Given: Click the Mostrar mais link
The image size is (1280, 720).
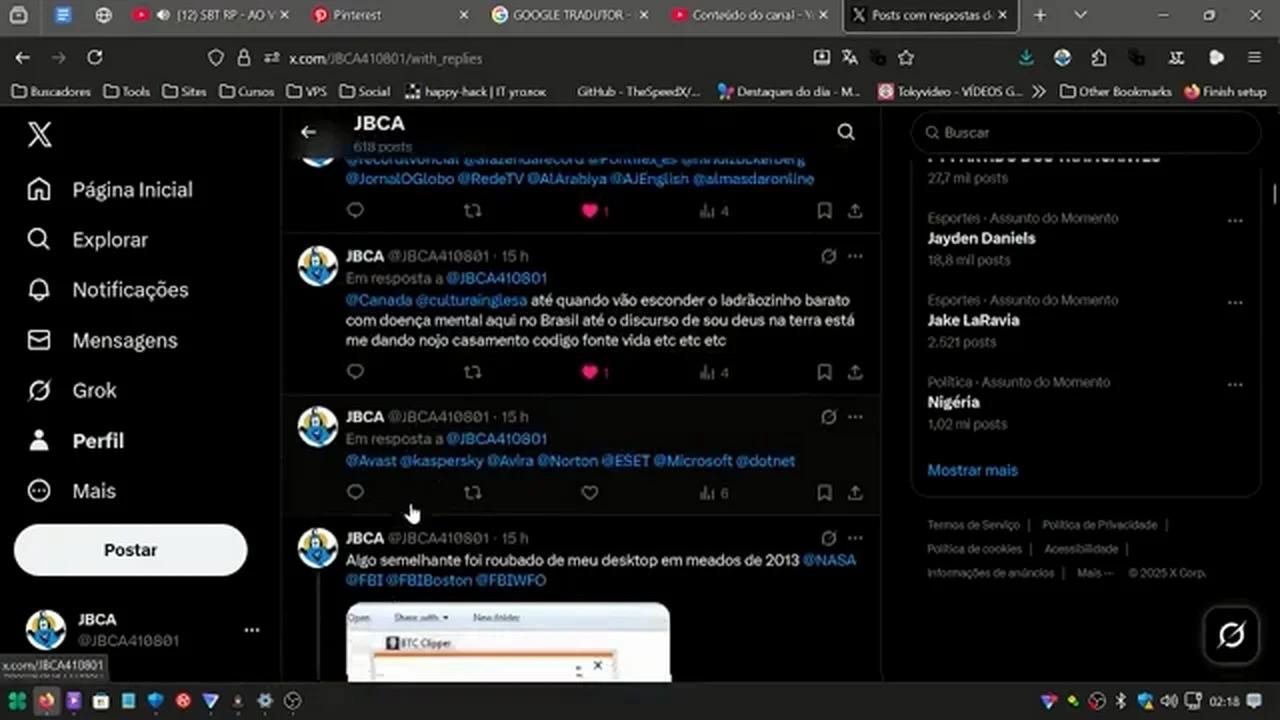Looking at the screenshot, I should point(972,470).
